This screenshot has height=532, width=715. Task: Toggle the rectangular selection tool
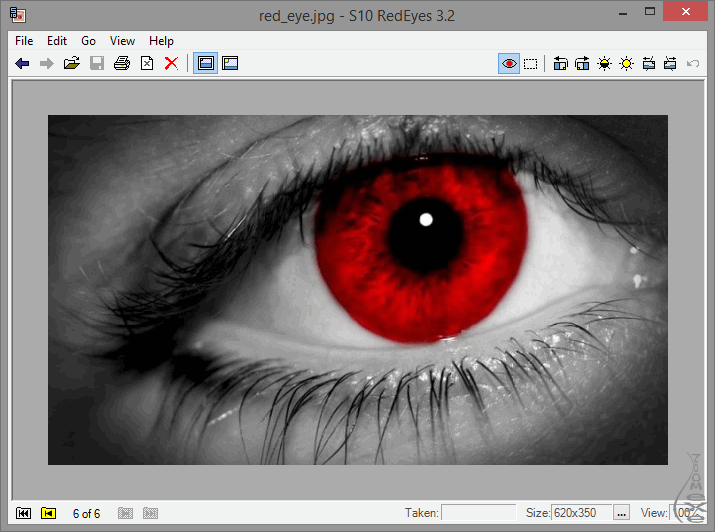(531, 63)
